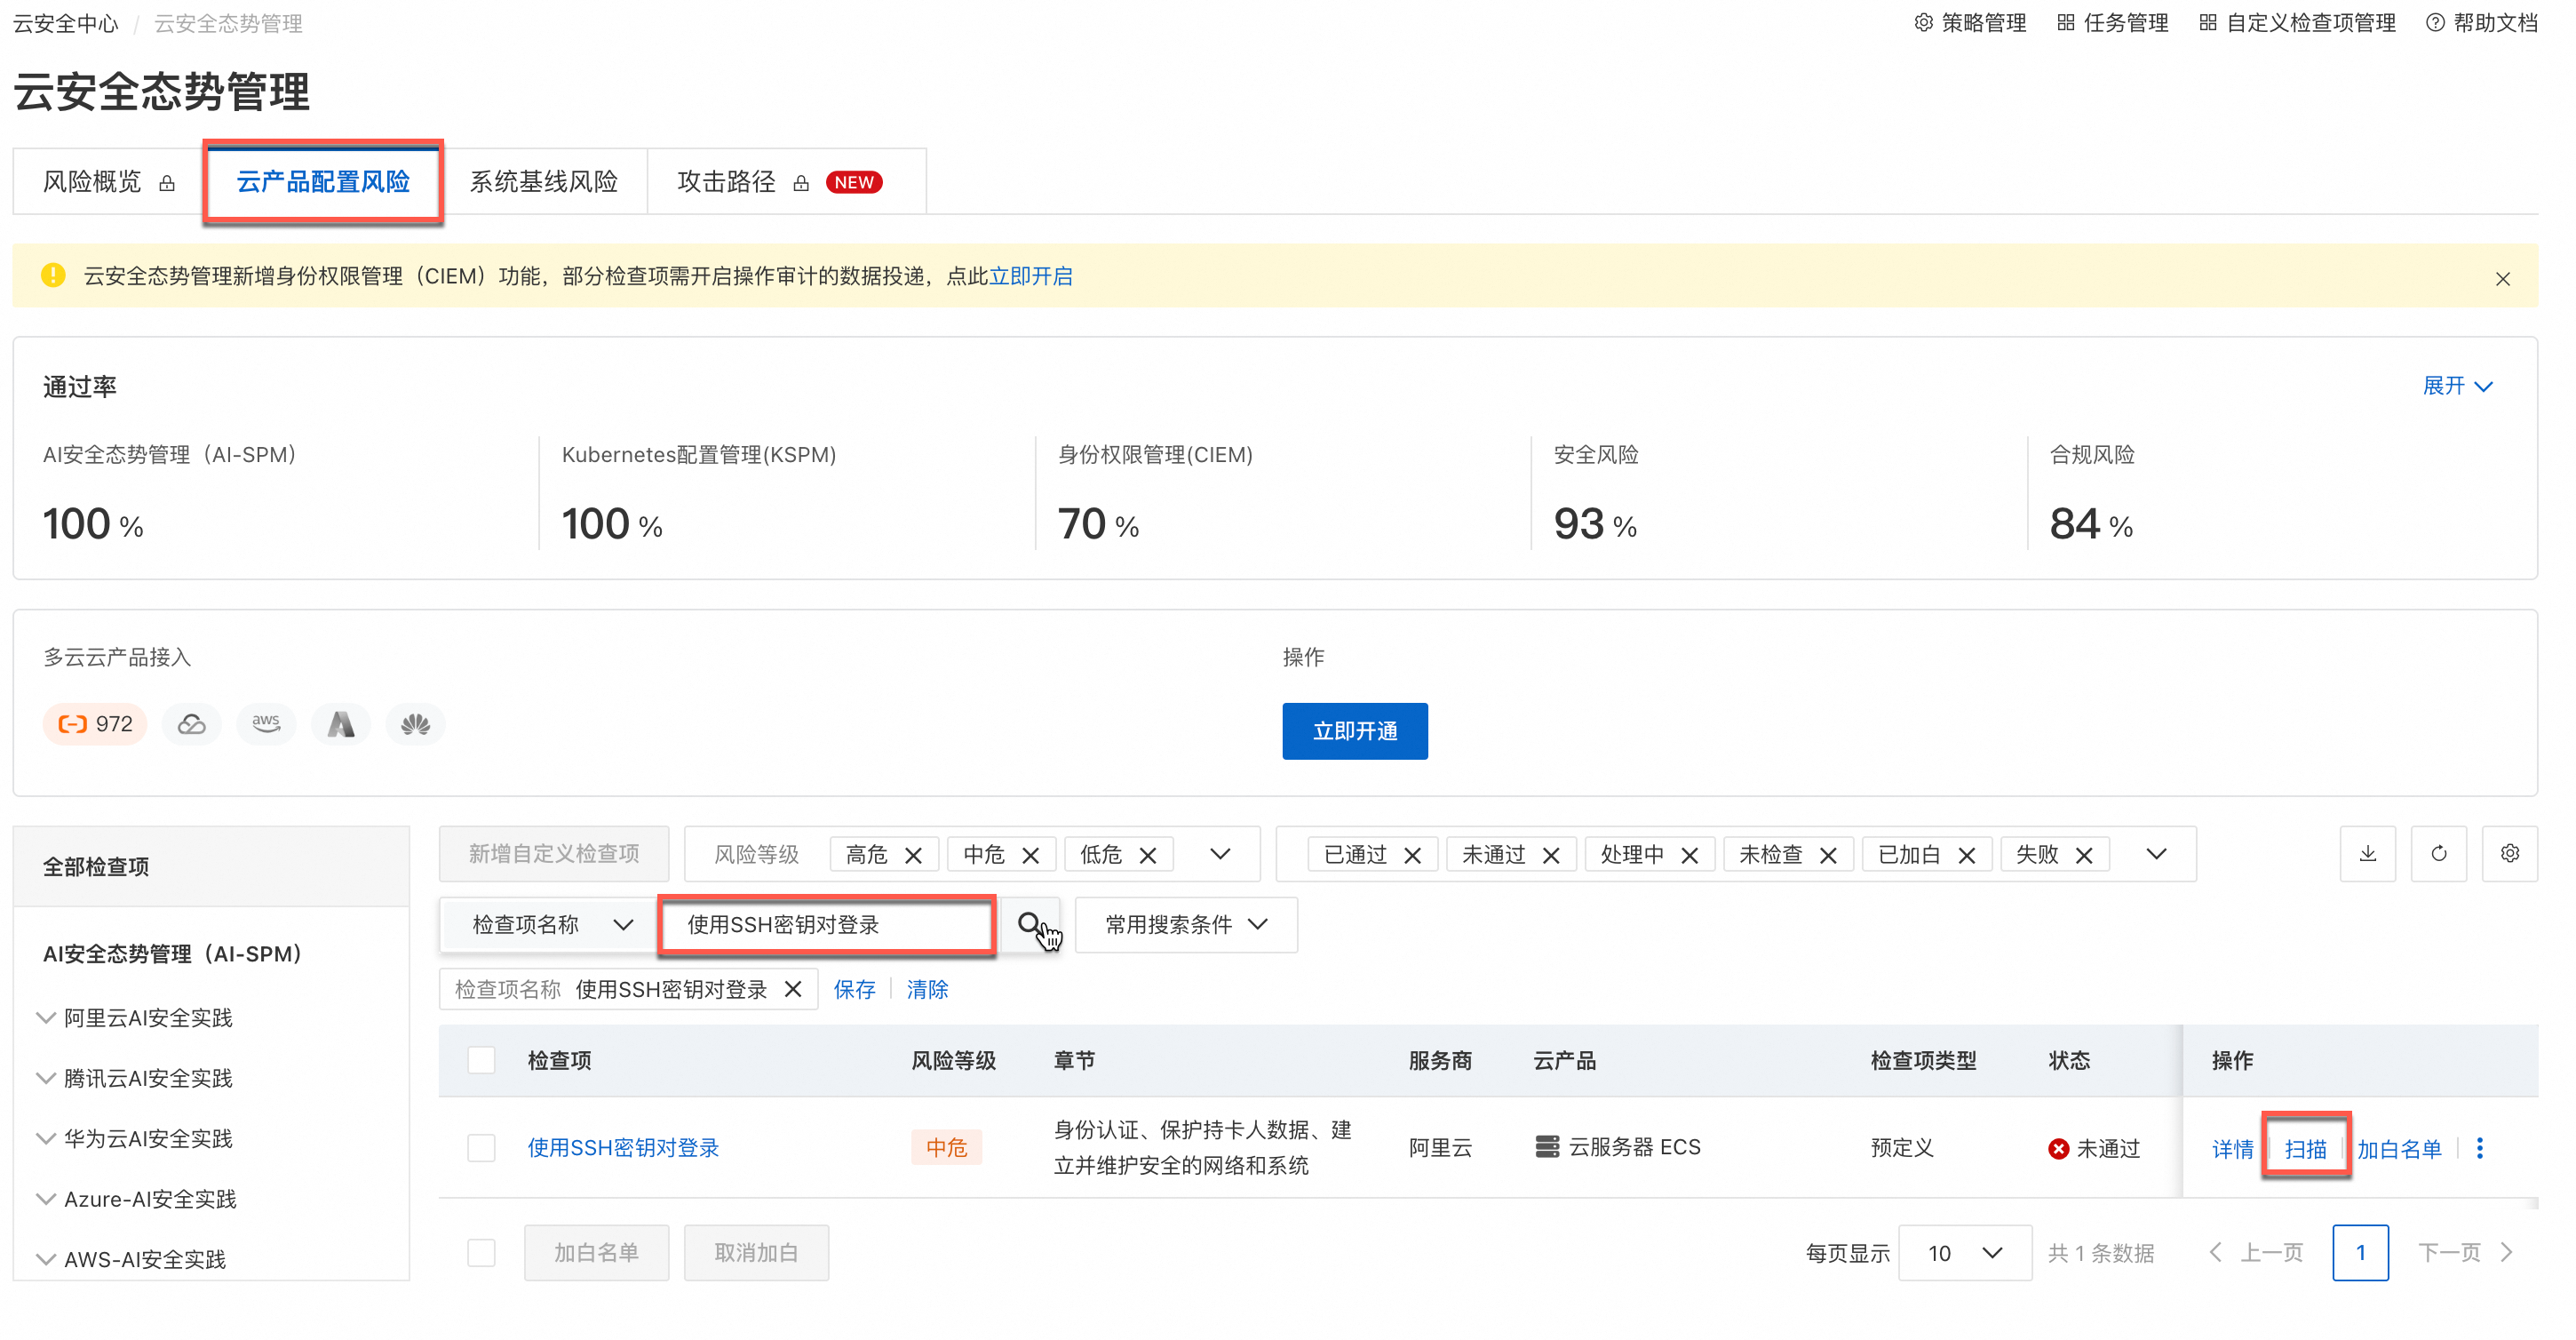Screen dimensions: 2576x1340
Task: Click the magnifier search icon
Action: (x=1029, y=924)
